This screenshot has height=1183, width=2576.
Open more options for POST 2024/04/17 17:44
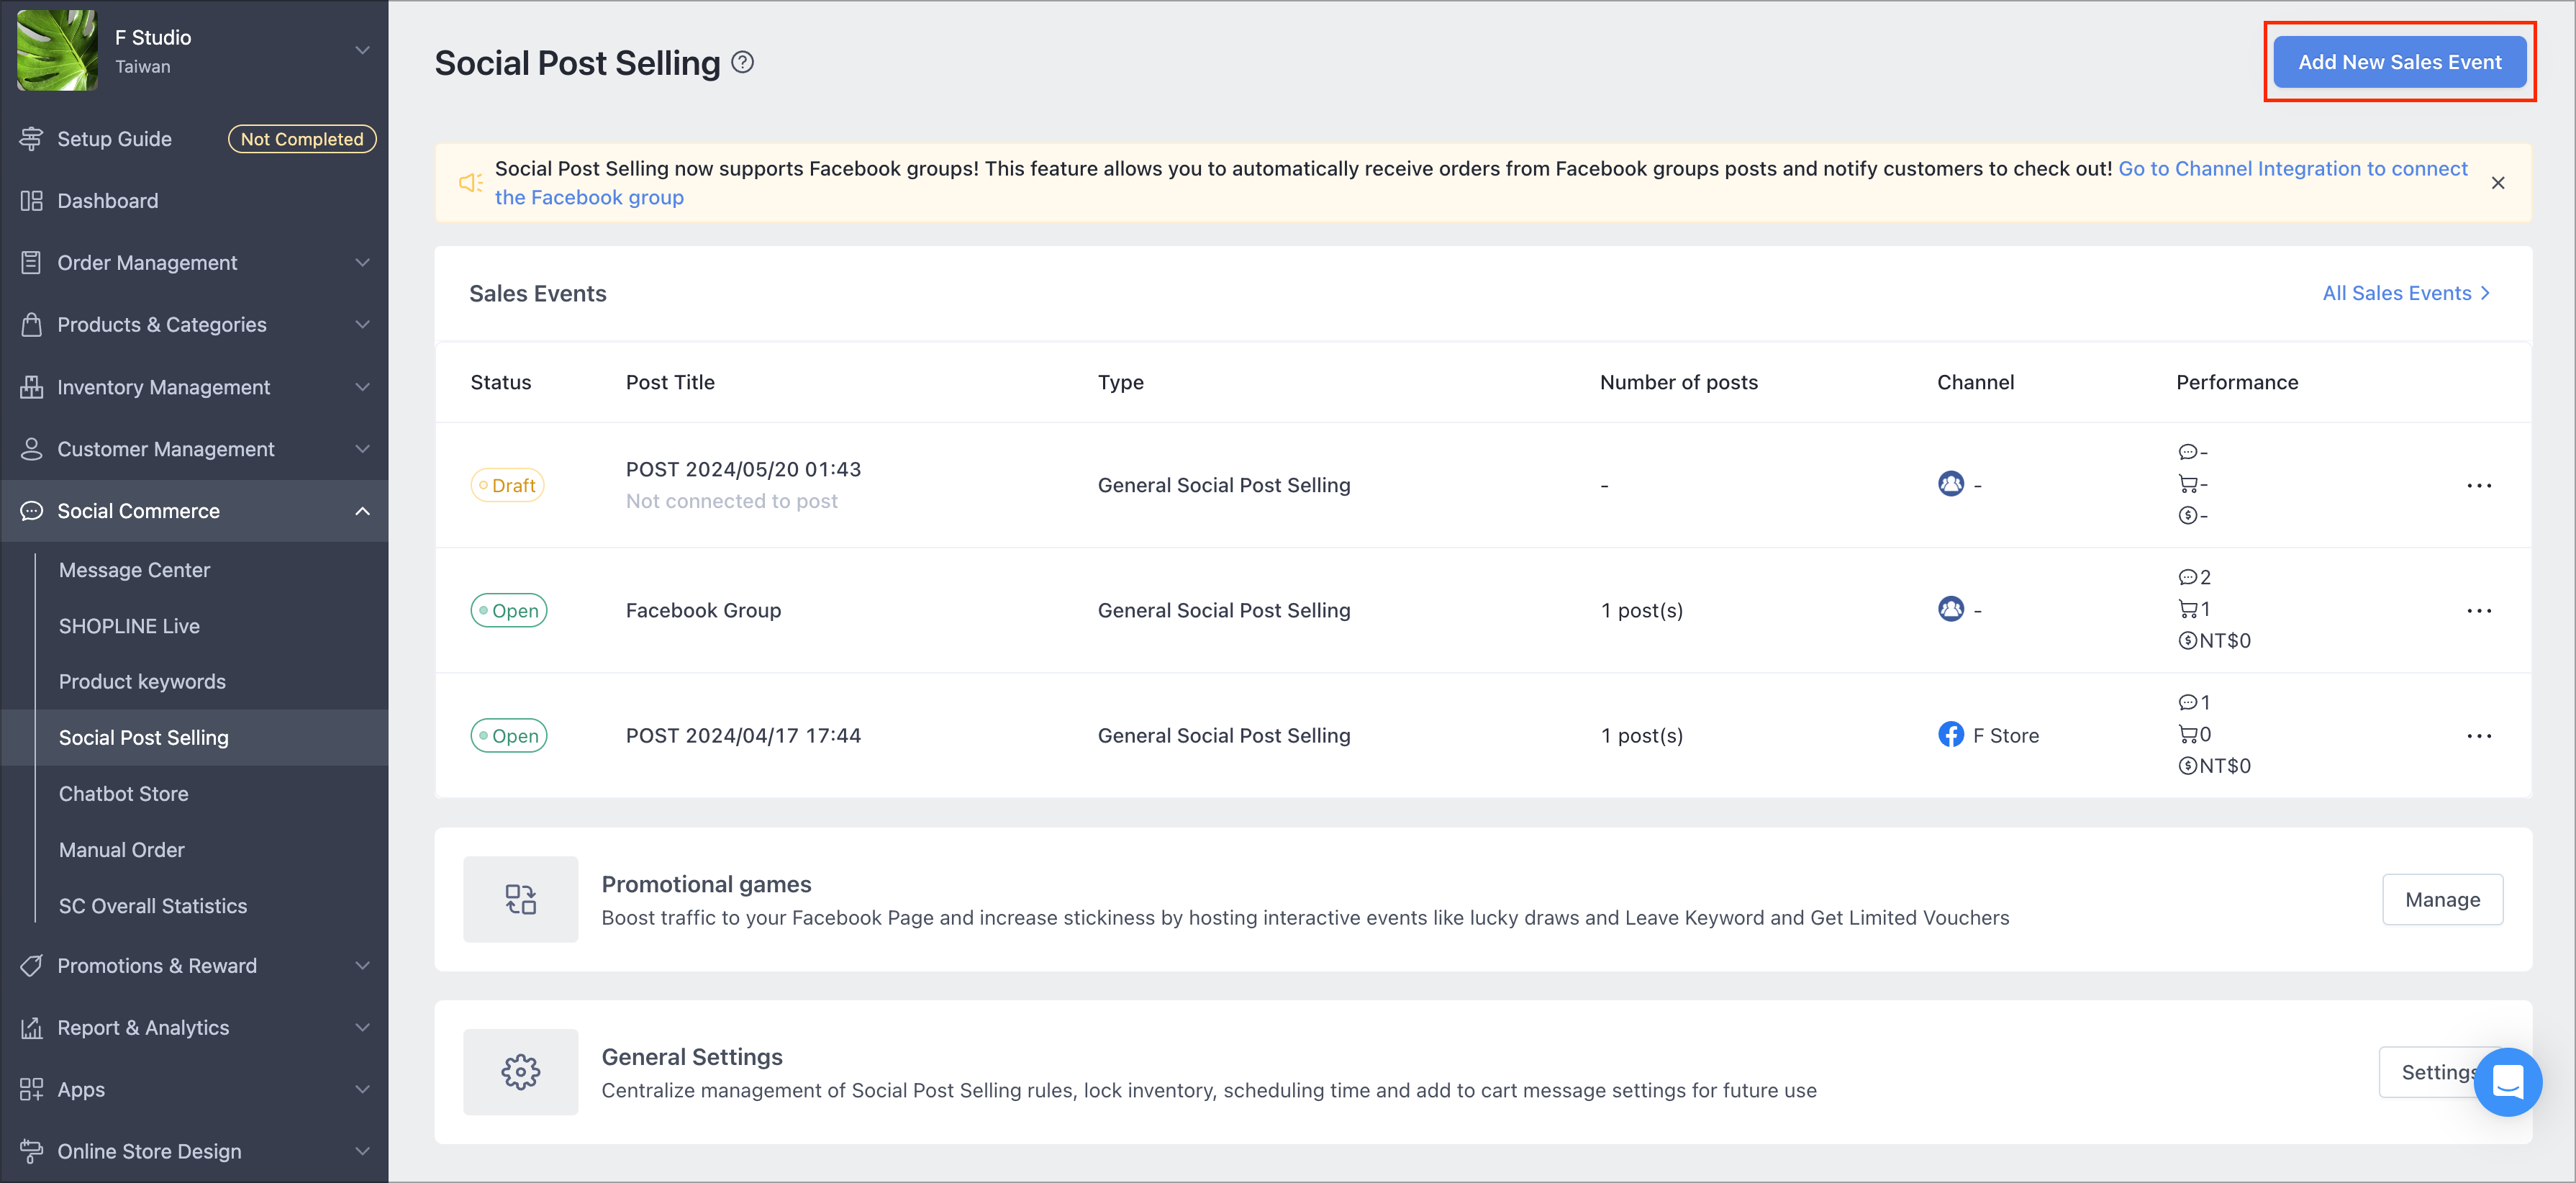(2479, 736)
